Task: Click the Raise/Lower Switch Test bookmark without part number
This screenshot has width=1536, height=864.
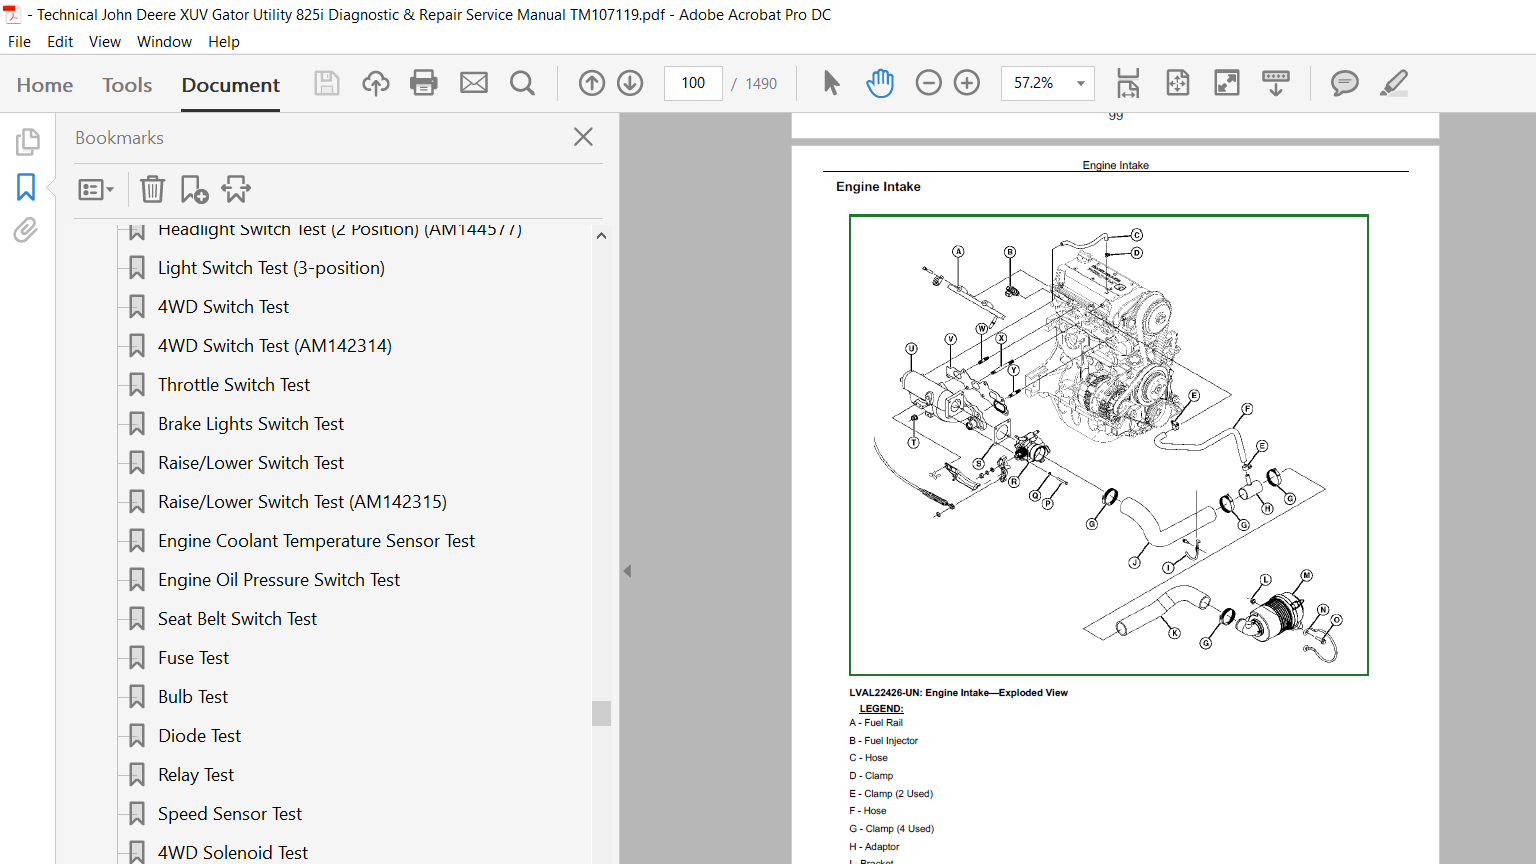Action: click(251, 463)
